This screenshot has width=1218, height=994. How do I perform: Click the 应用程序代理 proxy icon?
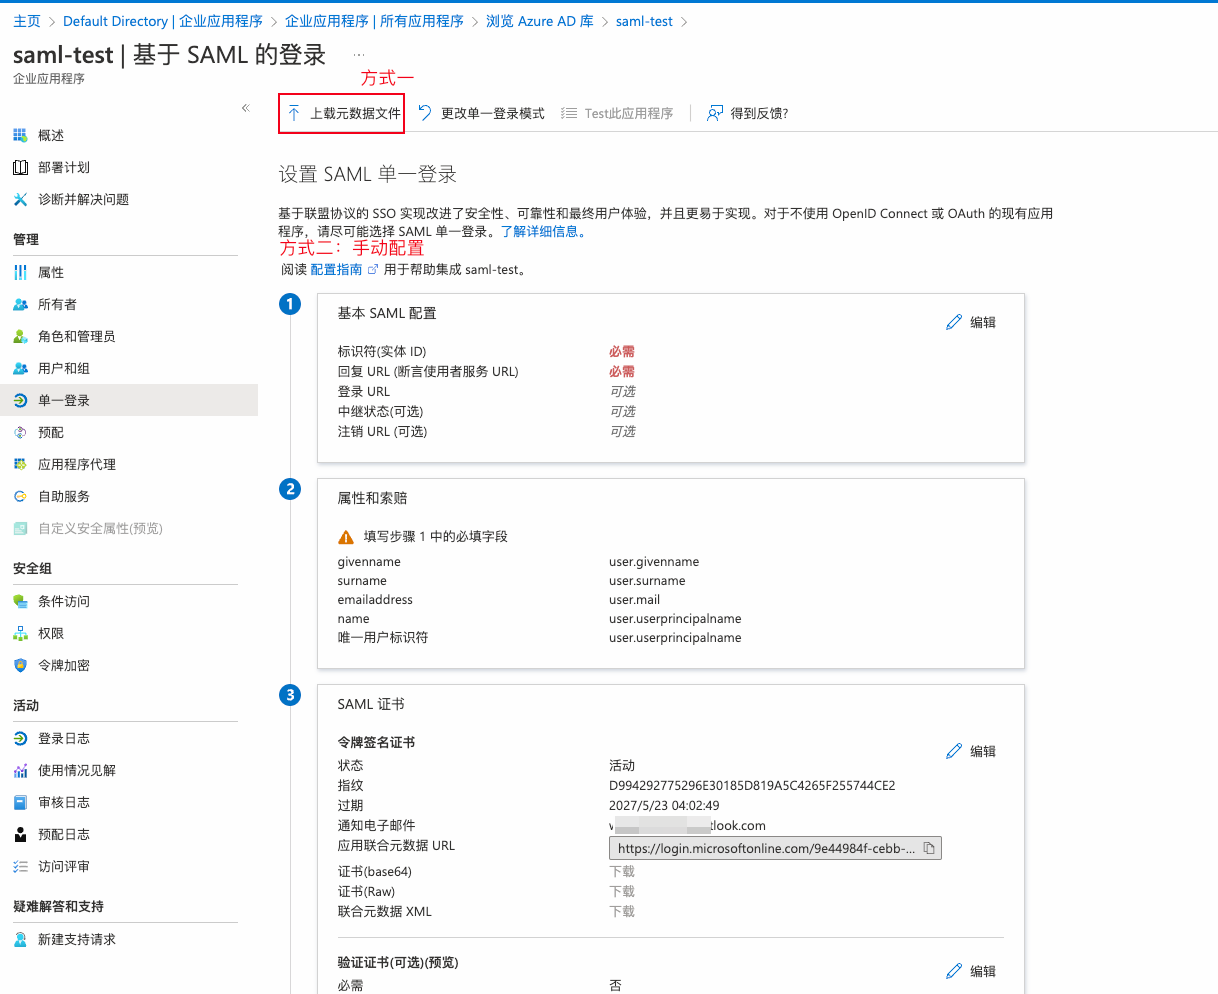[x=20, y=464]
